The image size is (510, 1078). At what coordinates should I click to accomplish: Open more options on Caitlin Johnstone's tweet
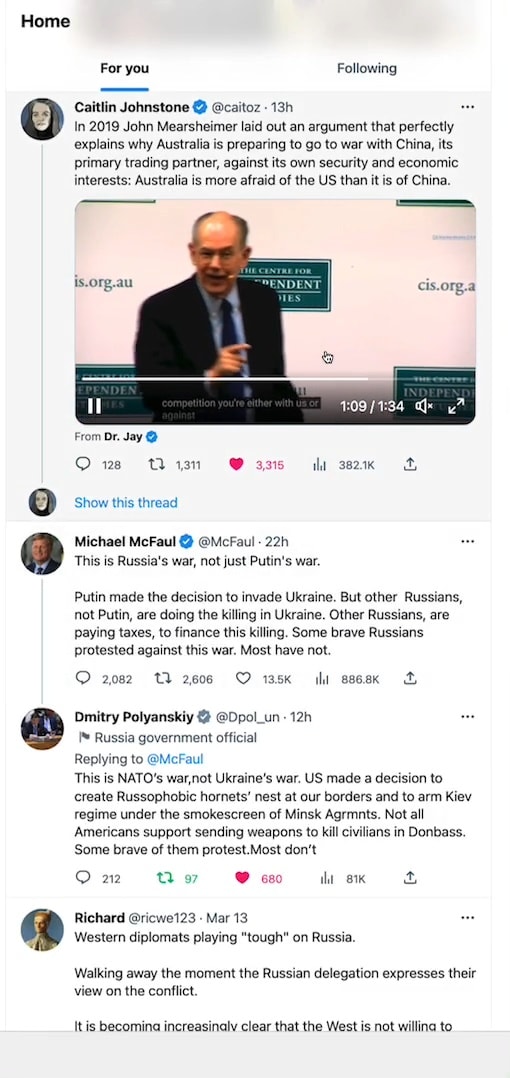468,107
